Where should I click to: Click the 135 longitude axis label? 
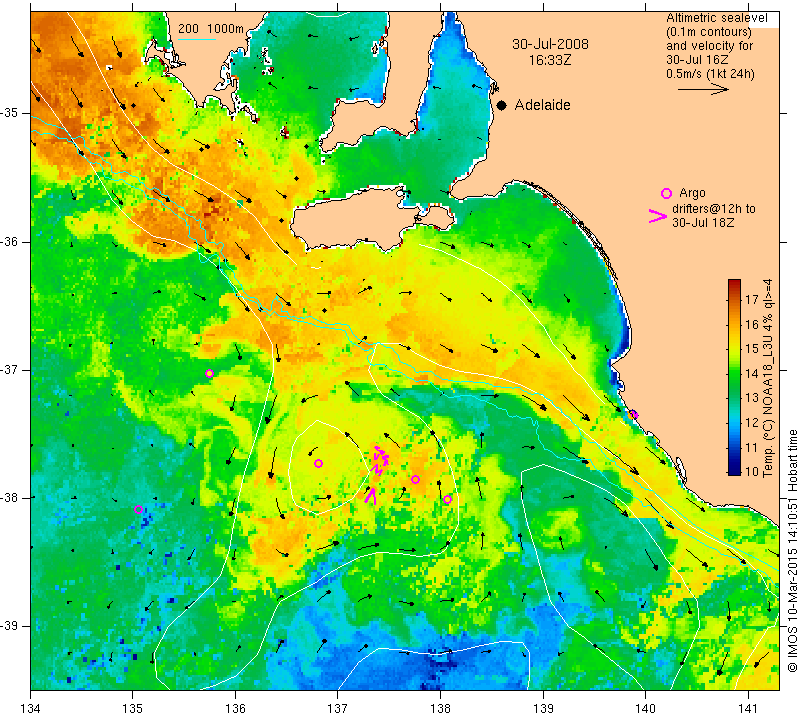(x=133, y=709)
